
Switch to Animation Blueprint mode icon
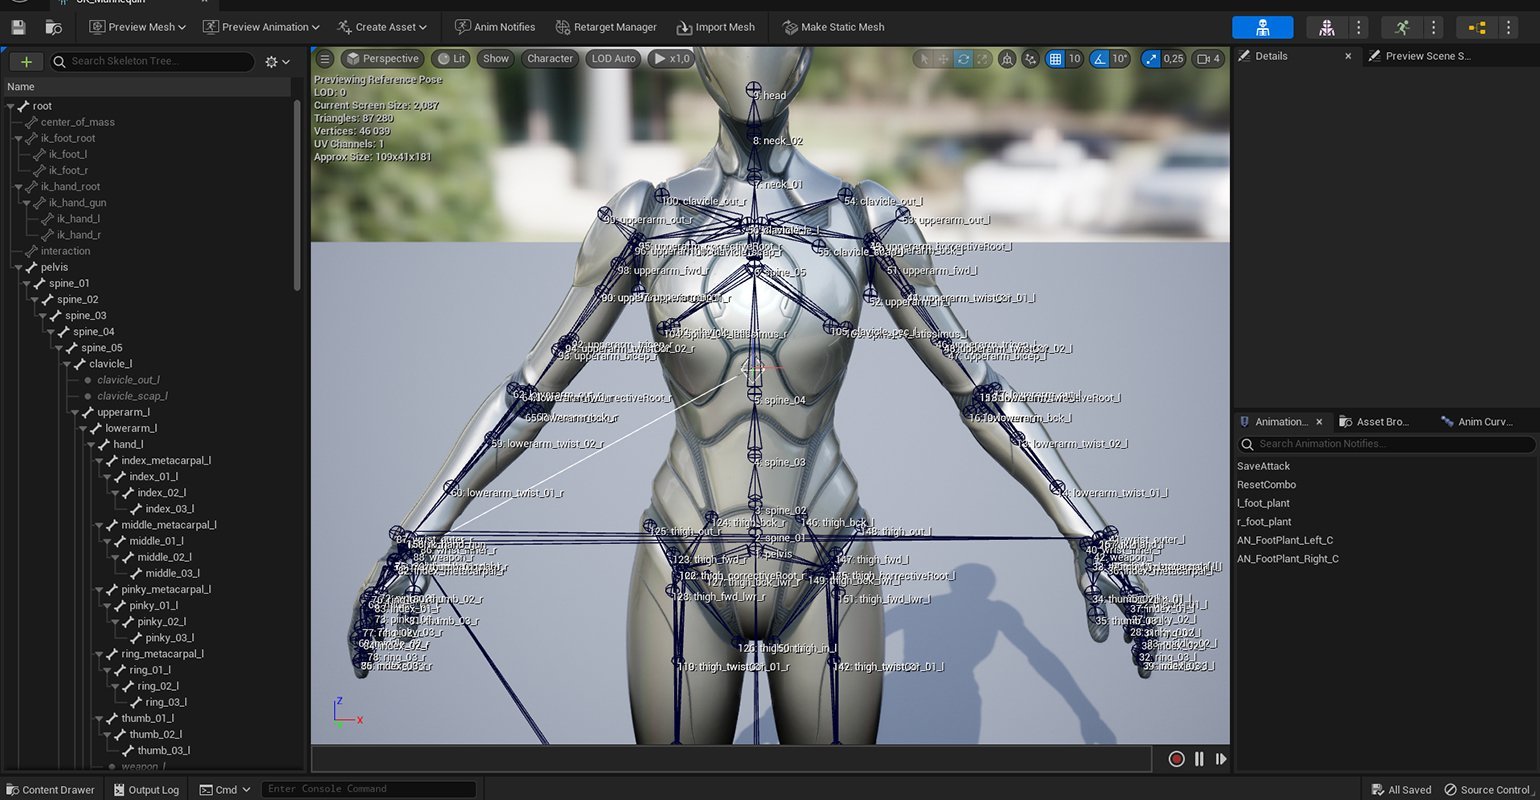(x=1477, y=27)
